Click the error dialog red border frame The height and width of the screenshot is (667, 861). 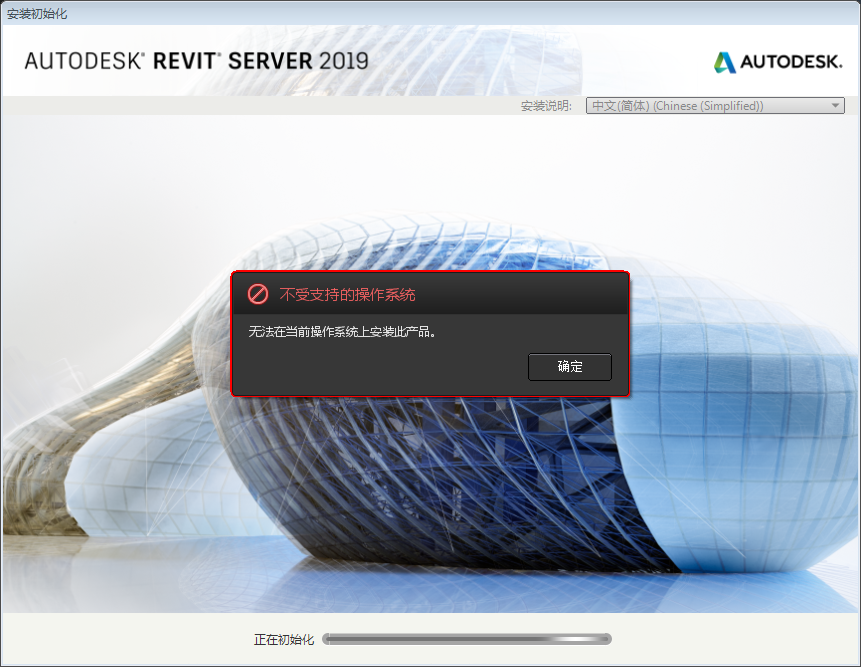pyautogui.click(x=430, y=271)
